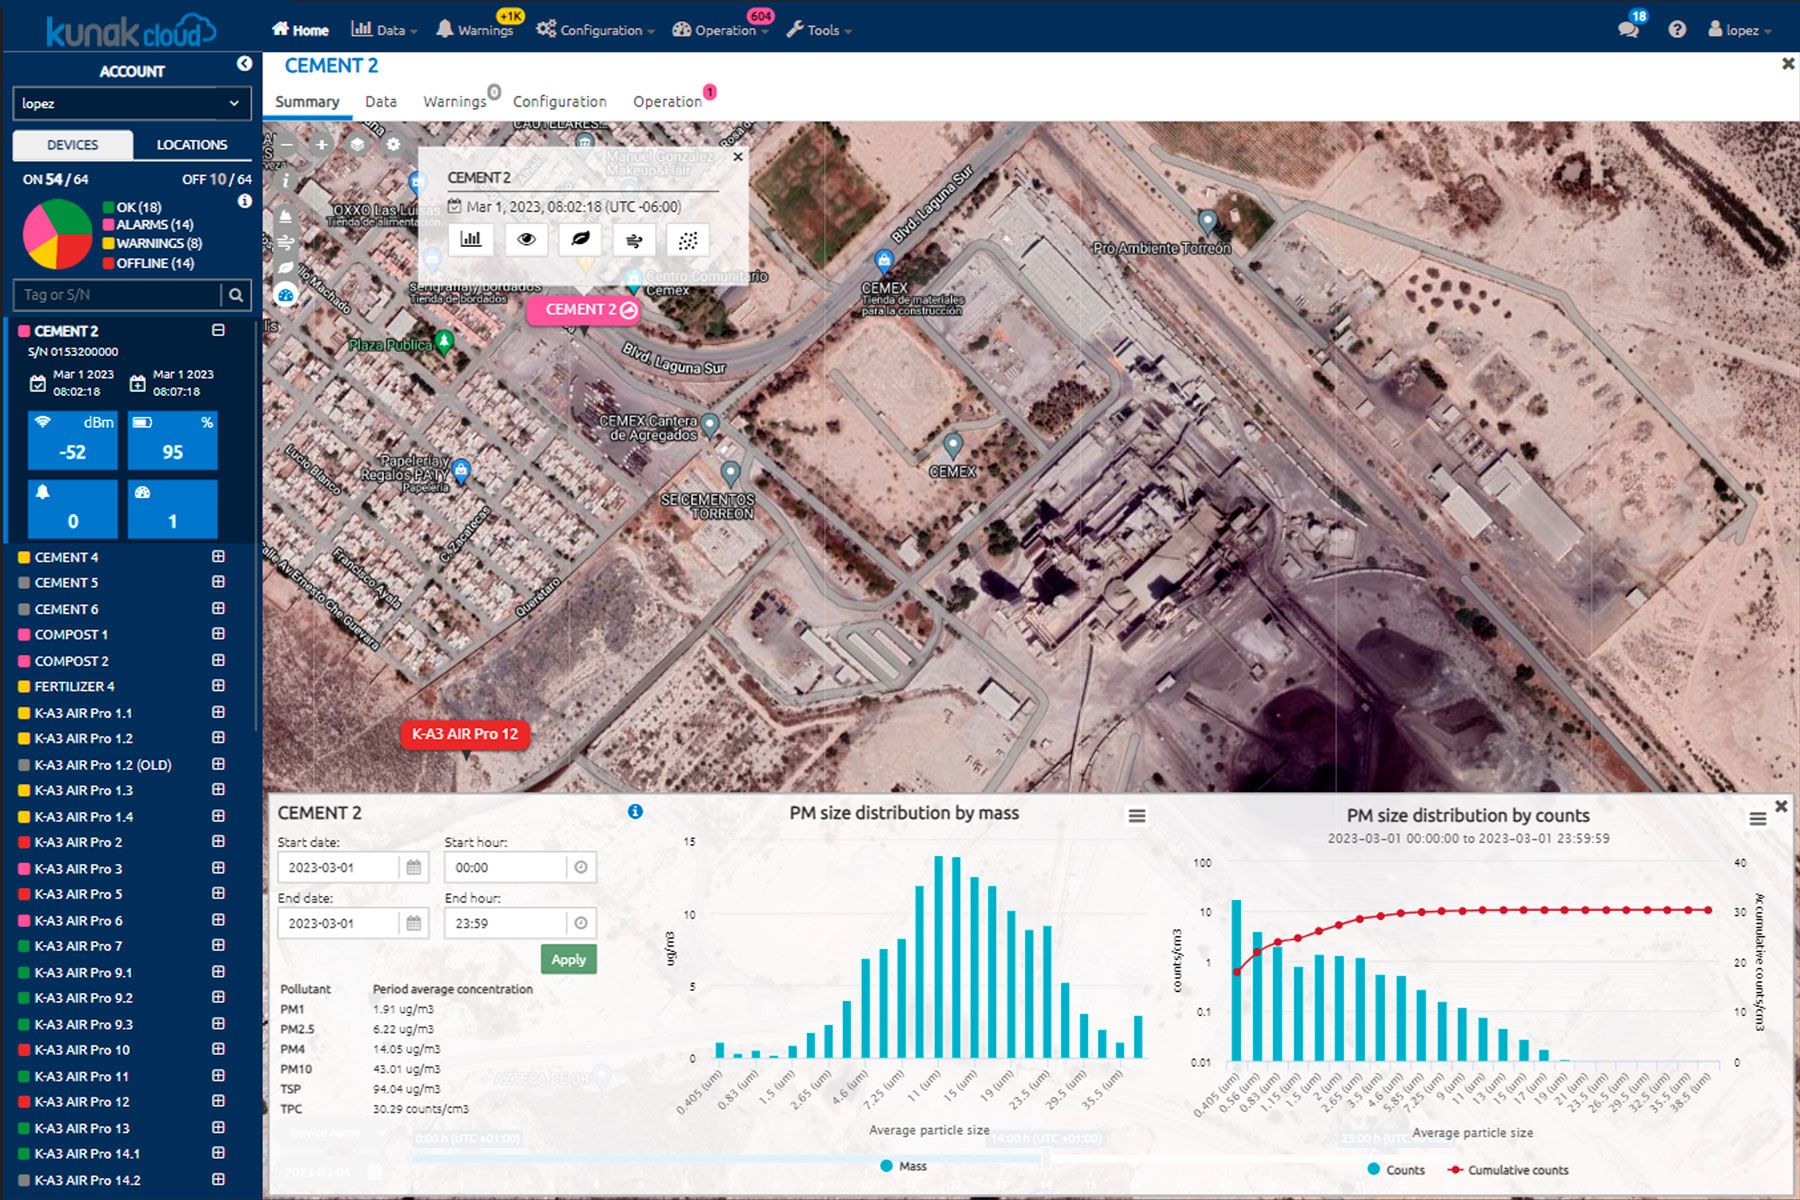Open the Operation menu in top navigation

click(720, 30)
